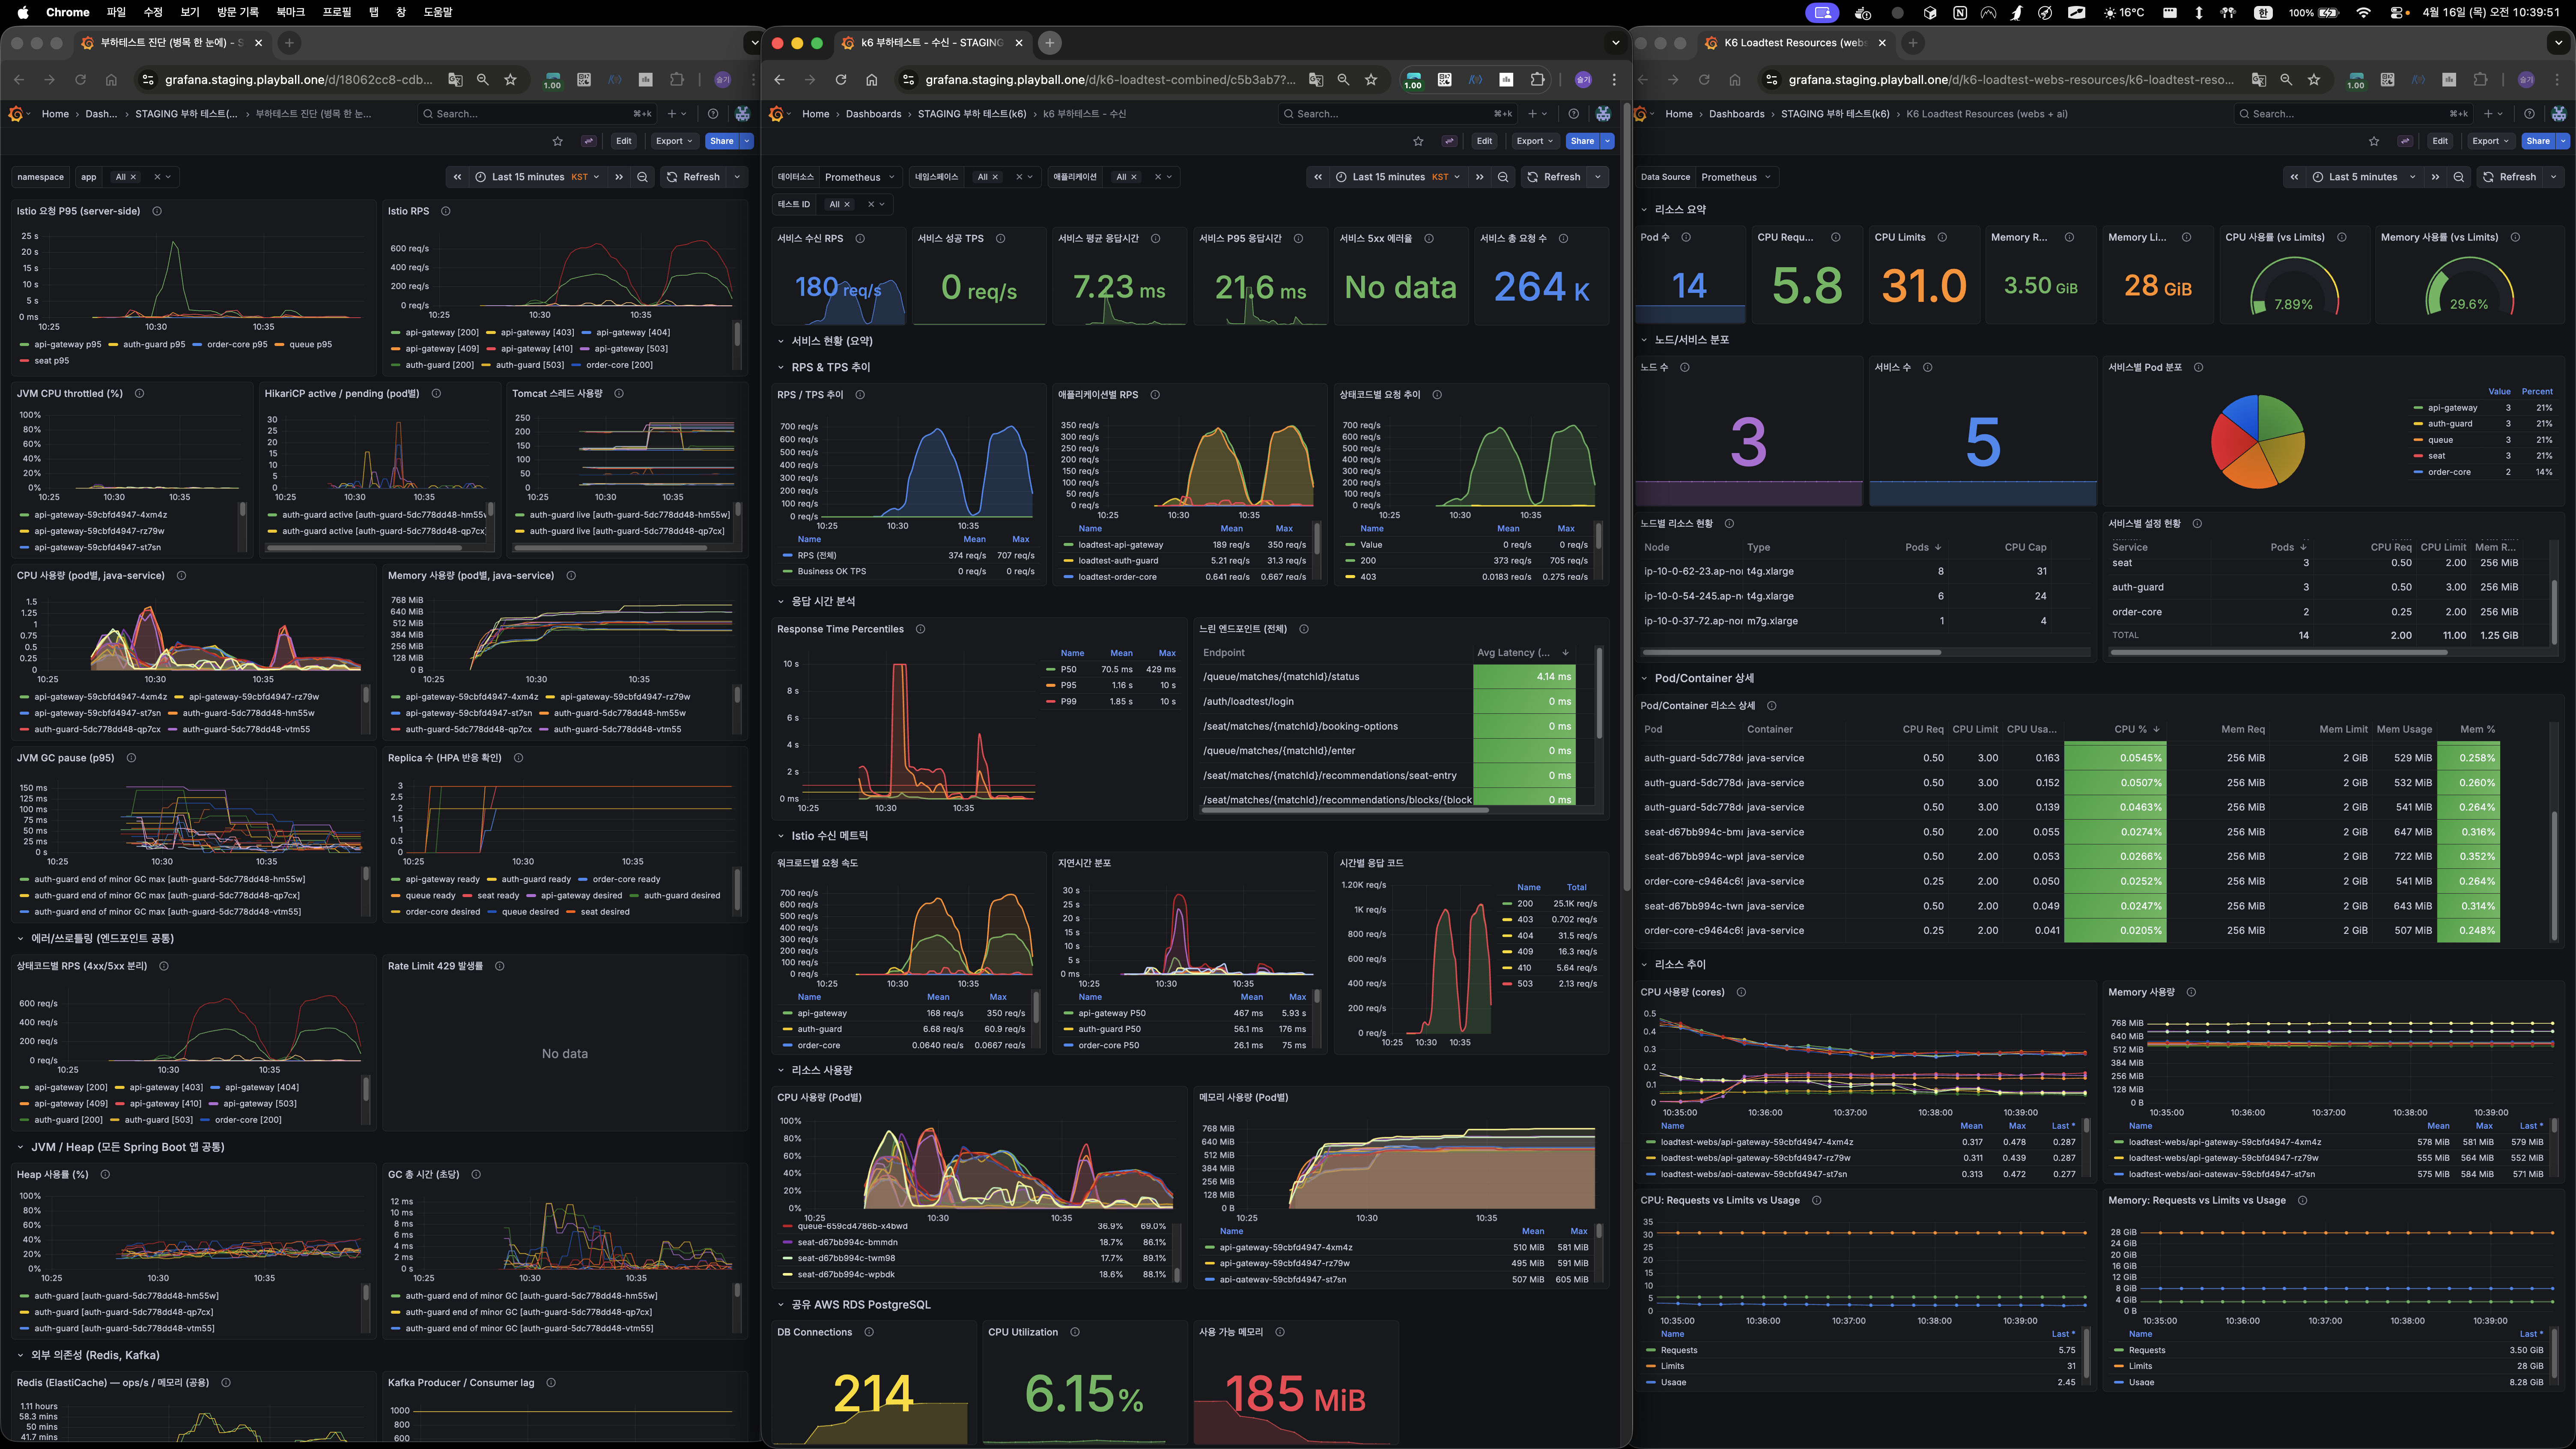Star the k6 부하테스트 - 수신 dashboard
The width and height of the screenshot is (2576, 1449).
(1418, 141)
